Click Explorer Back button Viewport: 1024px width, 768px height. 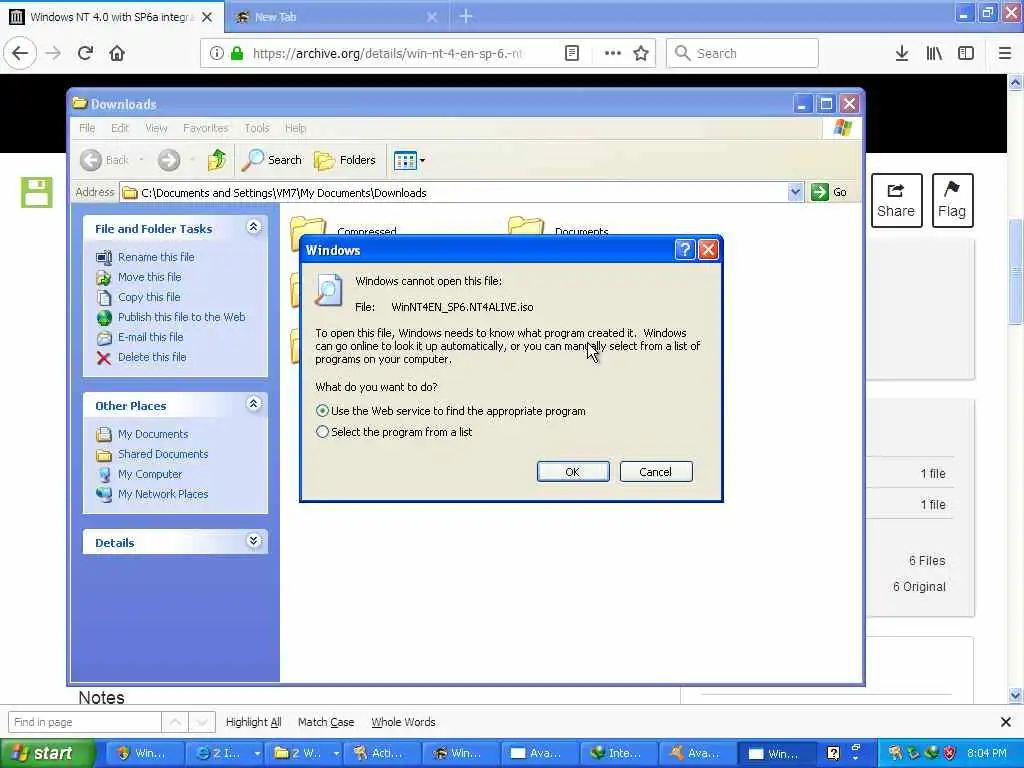point(104,160)
